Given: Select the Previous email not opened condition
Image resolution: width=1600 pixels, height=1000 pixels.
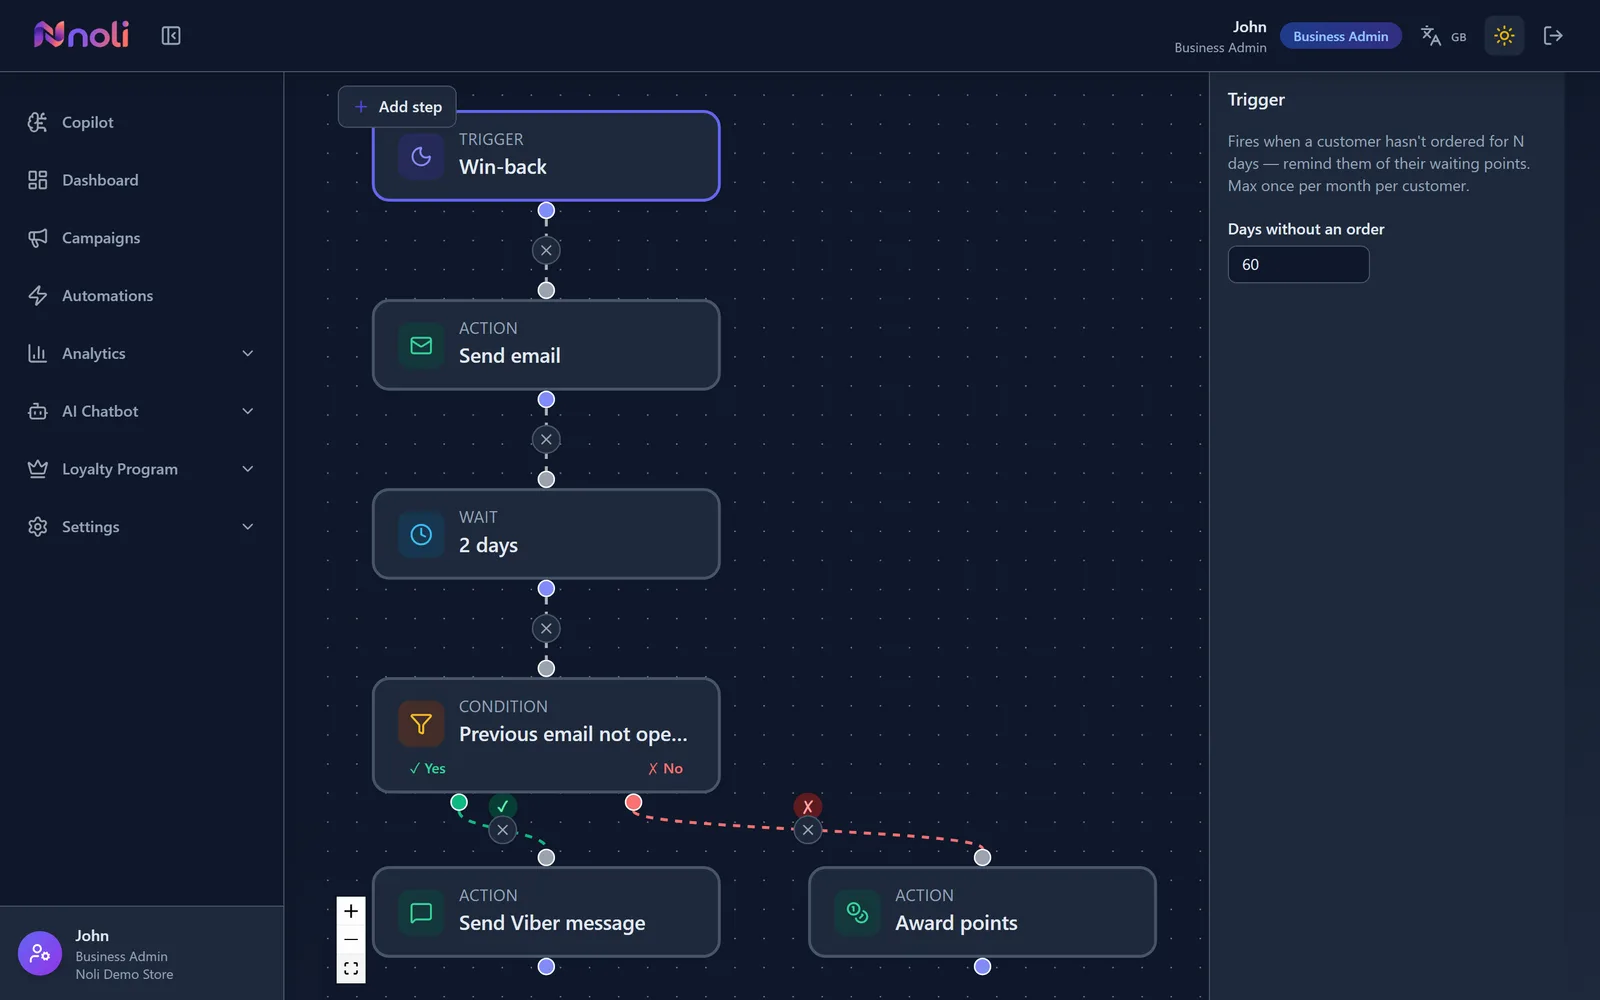Looking at the screenshot, I should tap(546, 735).
